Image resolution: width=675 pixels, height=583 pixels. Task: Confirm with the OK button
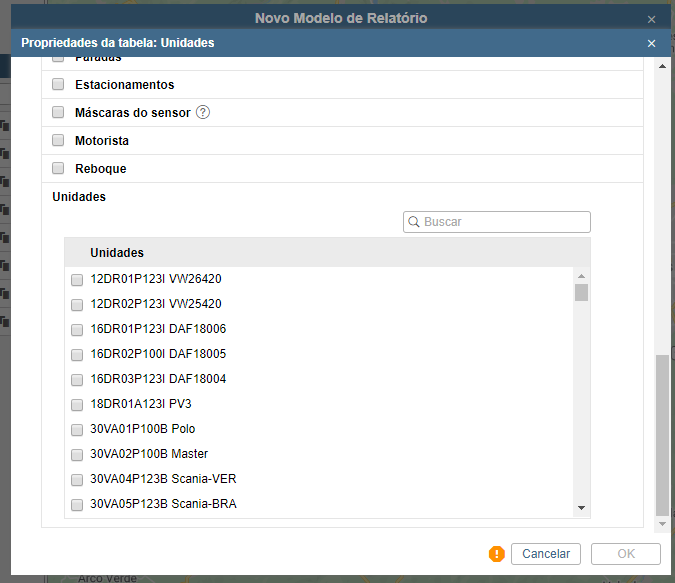point(625,554)
